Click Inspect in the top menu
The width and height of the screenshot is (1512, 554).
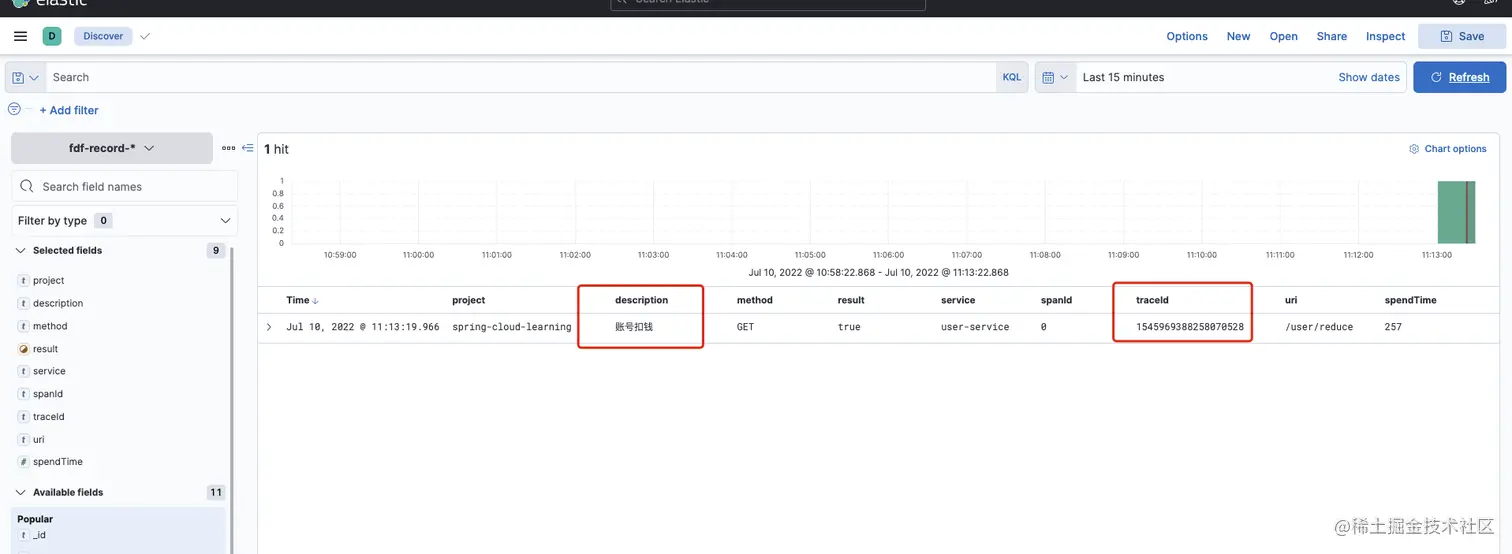tap(1385, 36)
